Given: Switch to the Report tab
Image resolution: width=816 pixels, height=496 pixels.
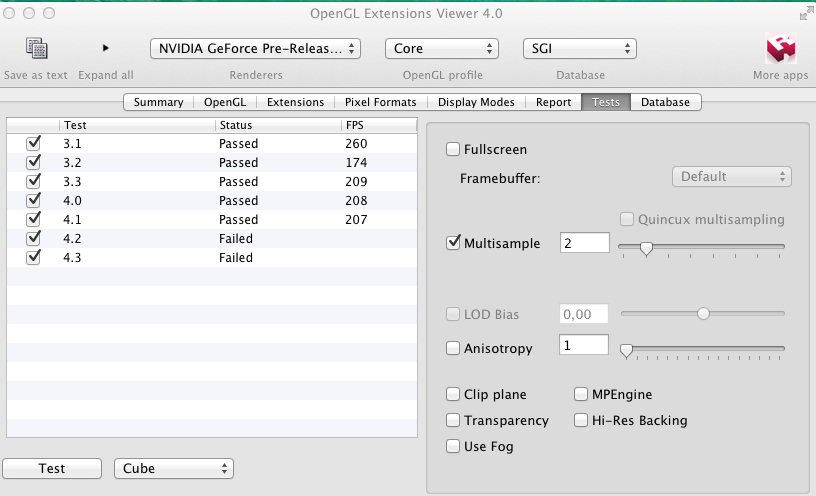Looking at the screenshot, I should click(x=553, y=102).
